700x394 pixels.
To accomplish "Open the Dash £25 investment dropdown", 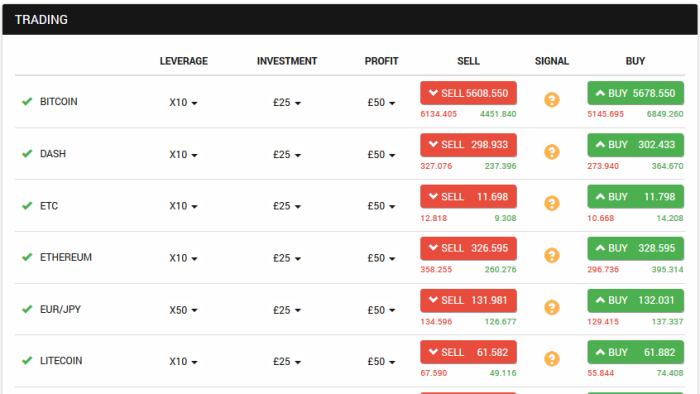I will pyautogui.click(x=287, y=155).
